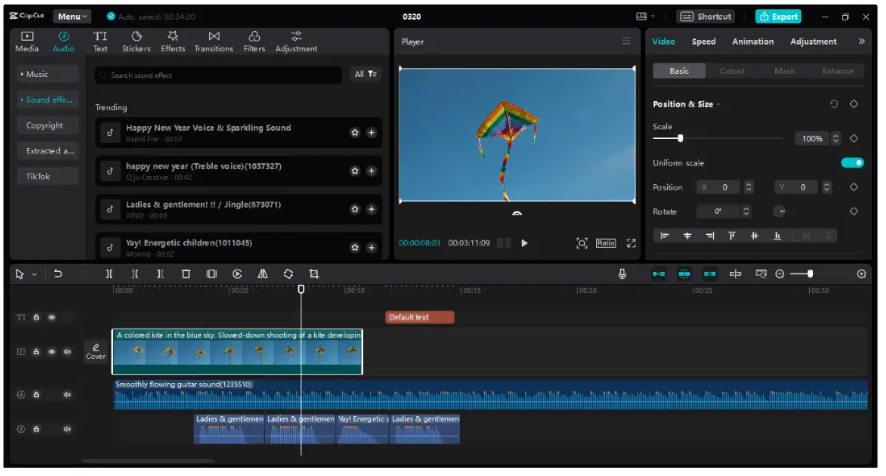Click the Shortcut button
The height and width of the screenshot is (476, 886).
pyautogui.click(x=707, y=16)
